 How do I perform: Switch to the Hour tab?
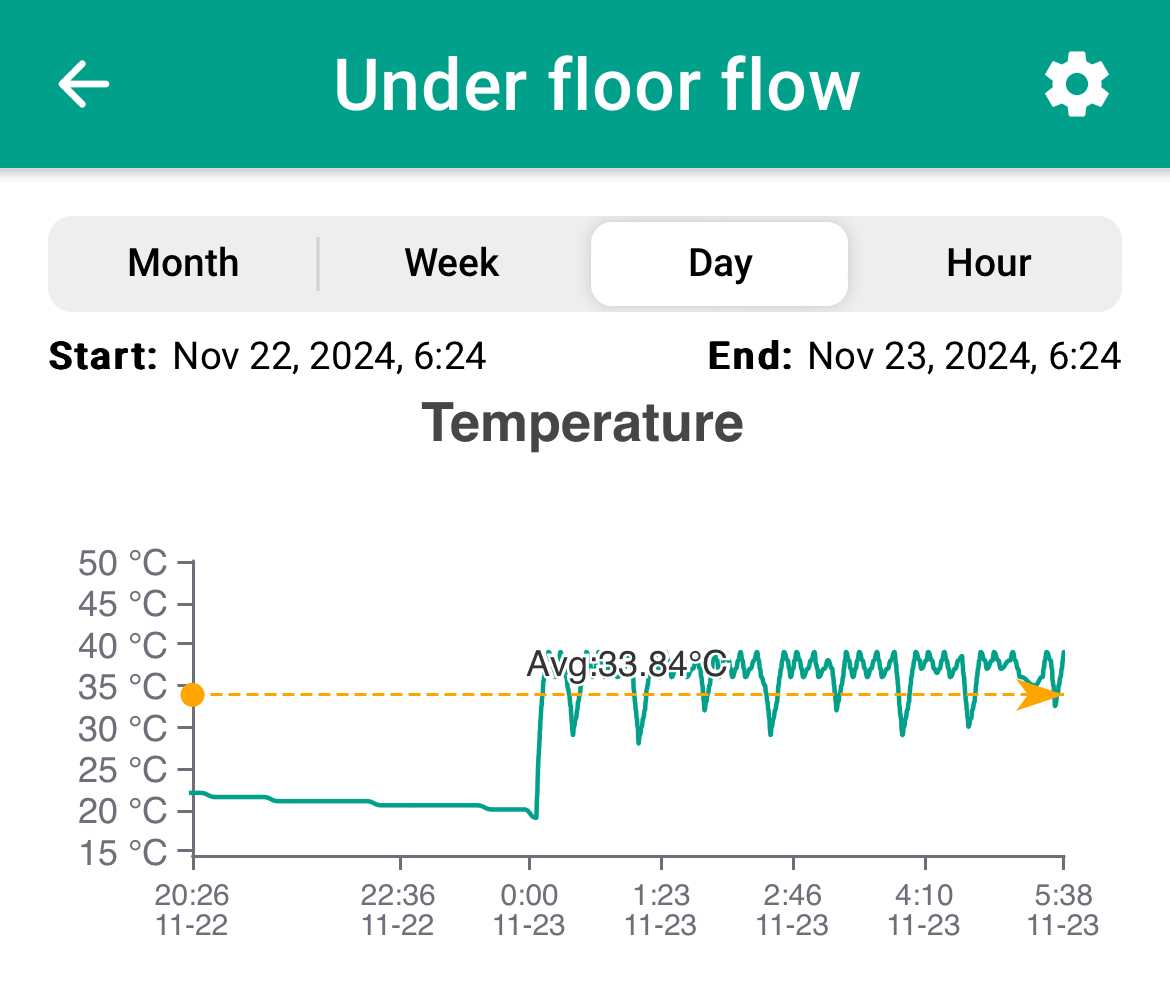(x=988, y=263)
